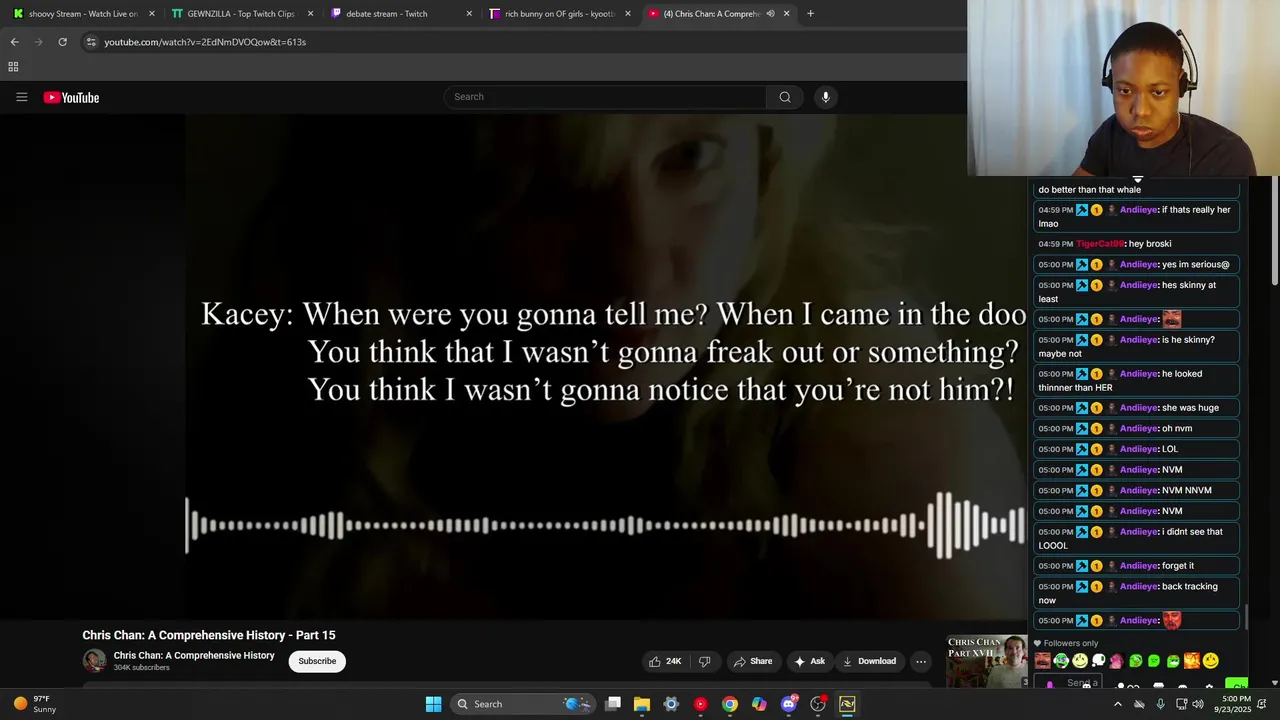Open the Chris Chan Part XVII thumbnail

click(987, 661)
